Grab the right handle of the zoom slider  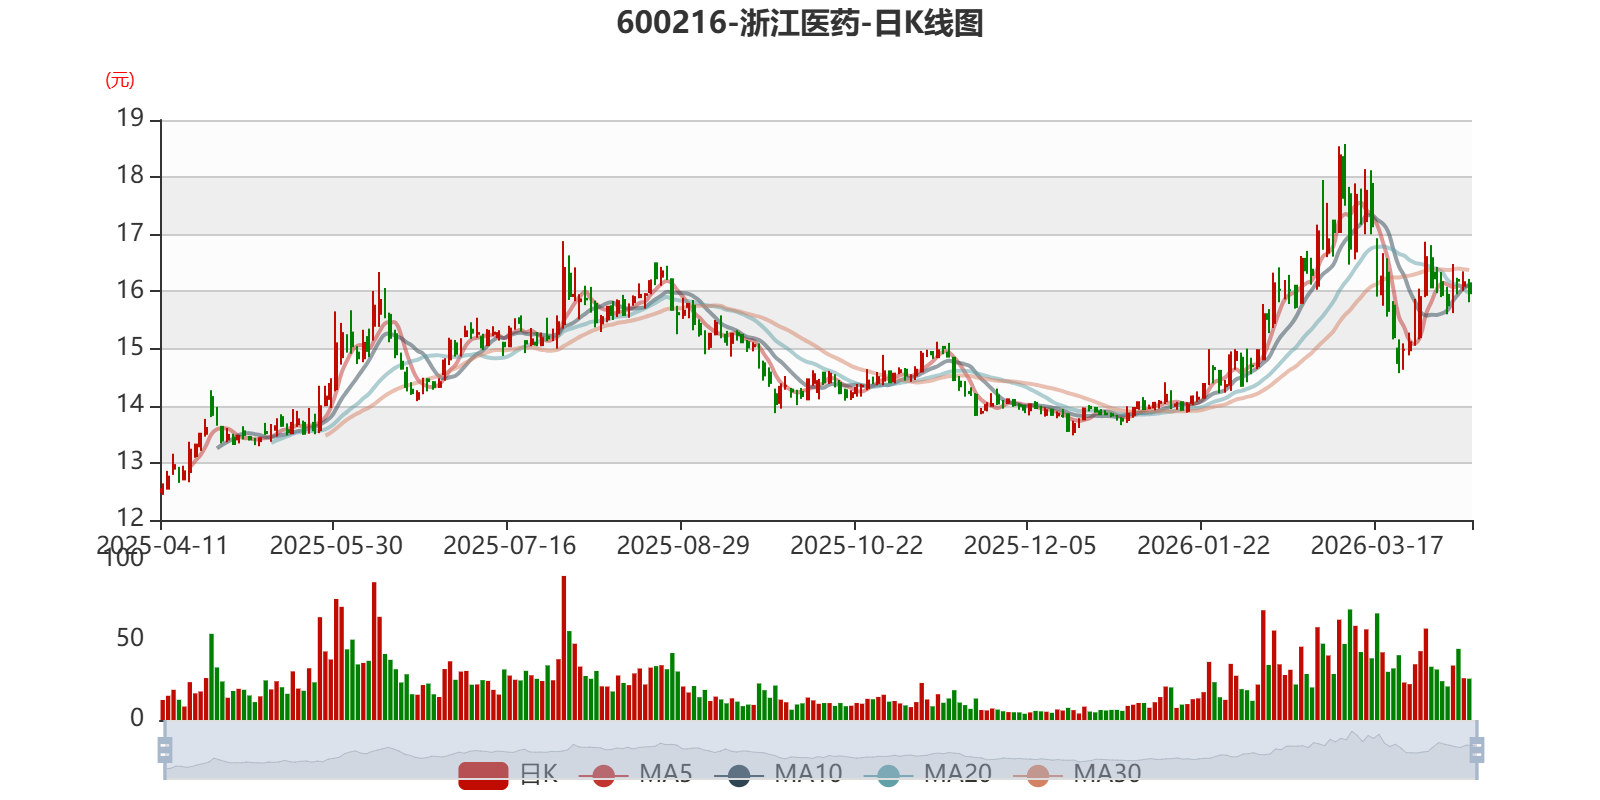click(x=1477, y=749)
